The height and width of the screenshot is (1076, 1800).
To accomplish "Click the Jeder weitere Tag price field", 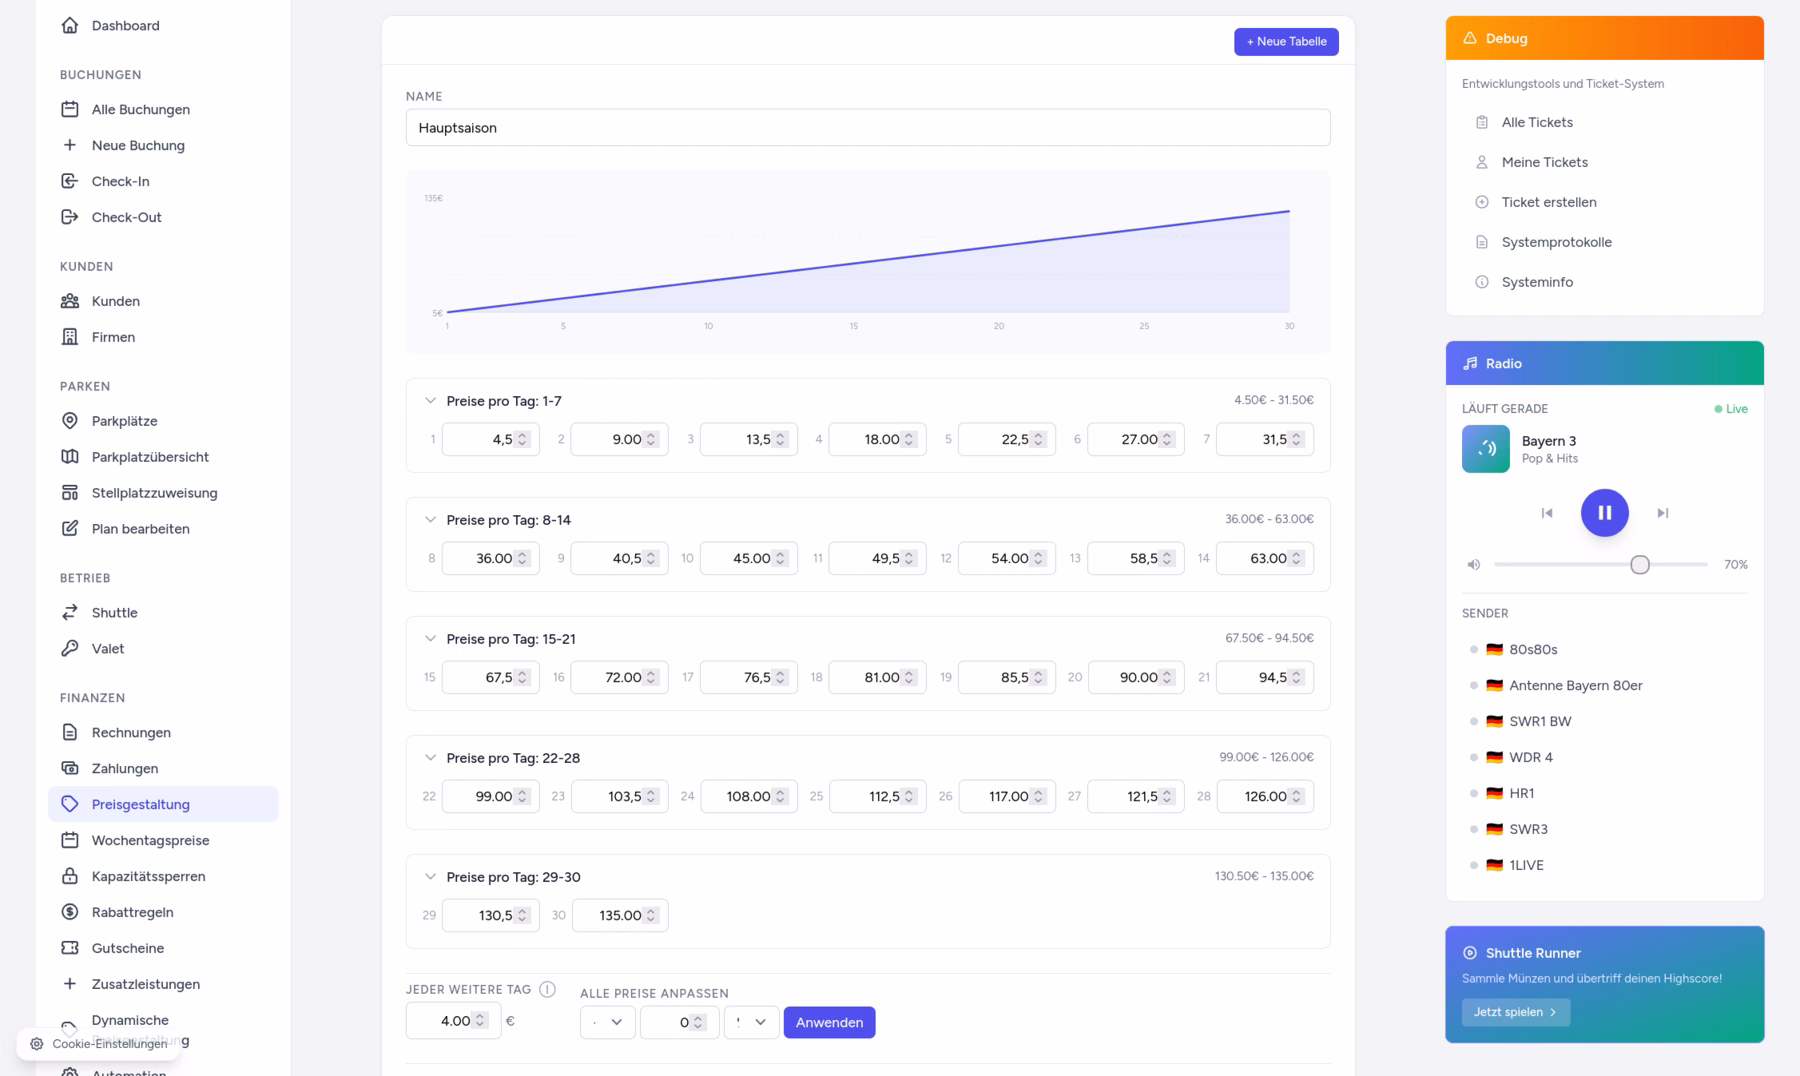I will (453, 1022).
